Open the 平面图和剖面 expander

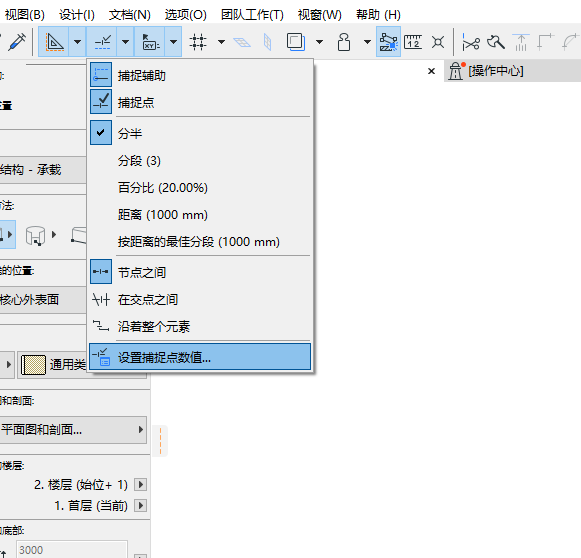pyautogui.click(x=73, y=430)
